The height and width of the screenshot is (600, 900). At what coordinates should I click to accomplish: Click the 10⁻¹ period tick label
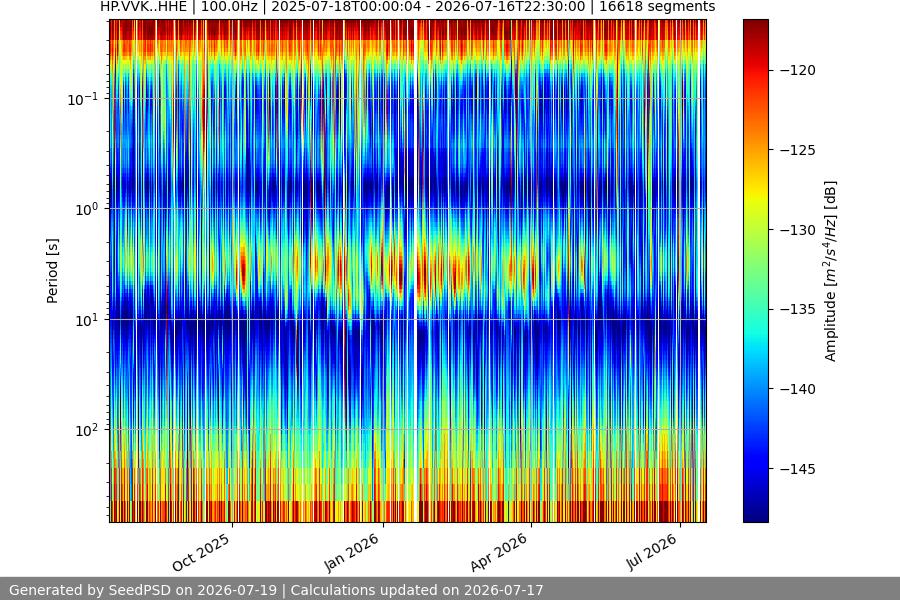[x=82, y=99]
